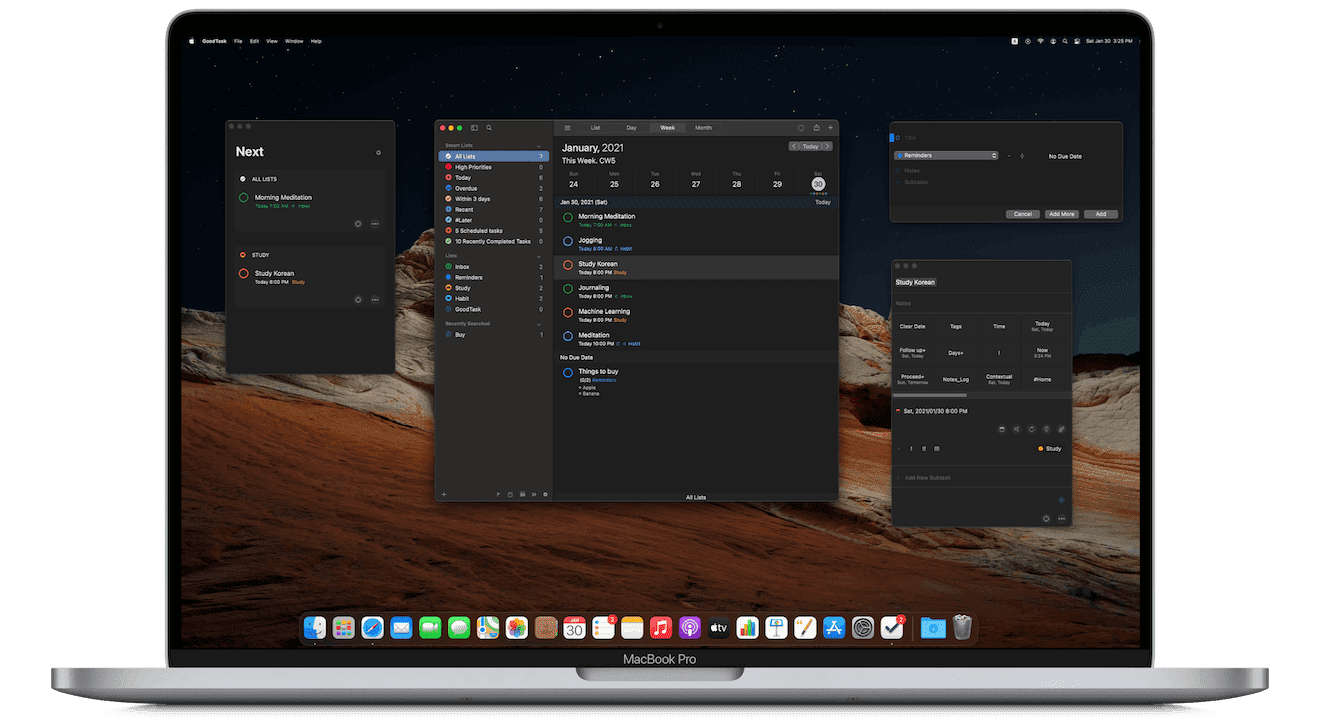
Task: Toggle the sidebar visibility icon next to traffic lights
Action: pos(472,128)
